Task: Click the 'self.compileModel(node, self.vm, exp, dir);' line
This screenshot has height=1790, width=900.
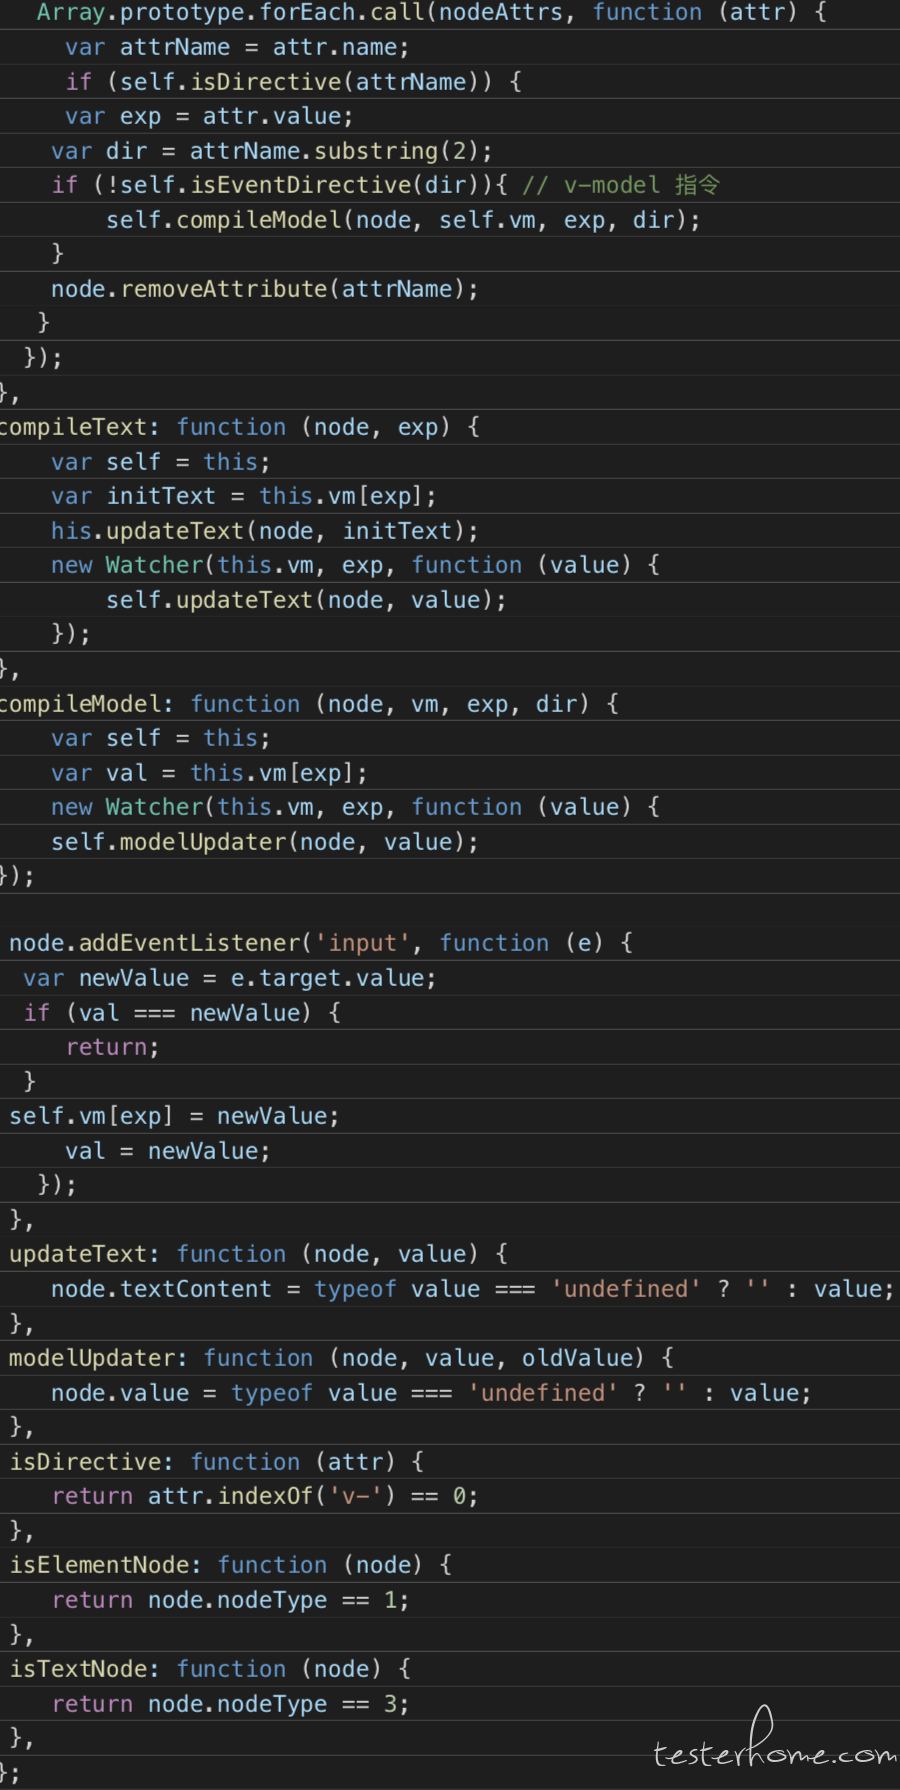Action: pyautogui.click(x=404, y=220)
